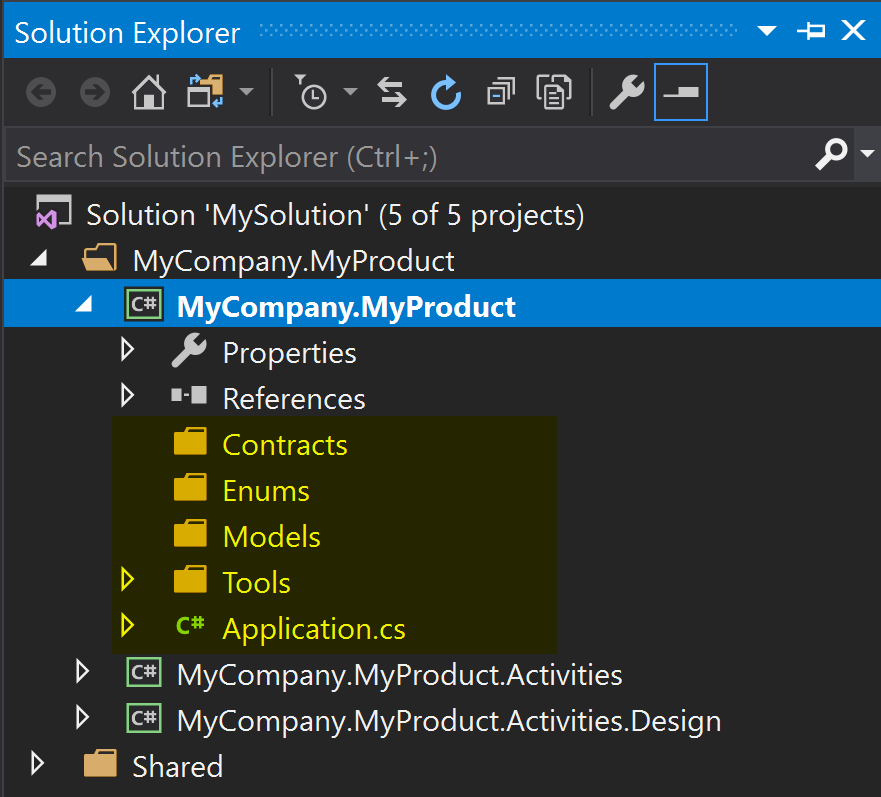Select the Contracts folder

(284, 445)
